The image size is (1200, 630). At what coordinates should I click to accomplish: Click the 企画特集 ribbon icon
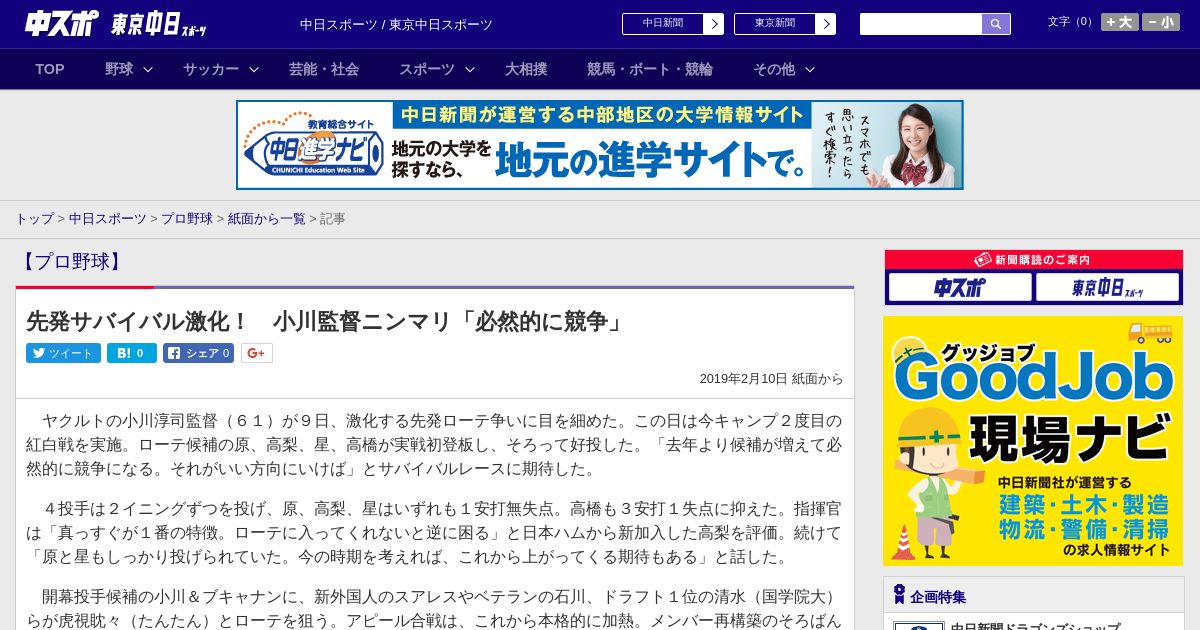coord(899,595)
